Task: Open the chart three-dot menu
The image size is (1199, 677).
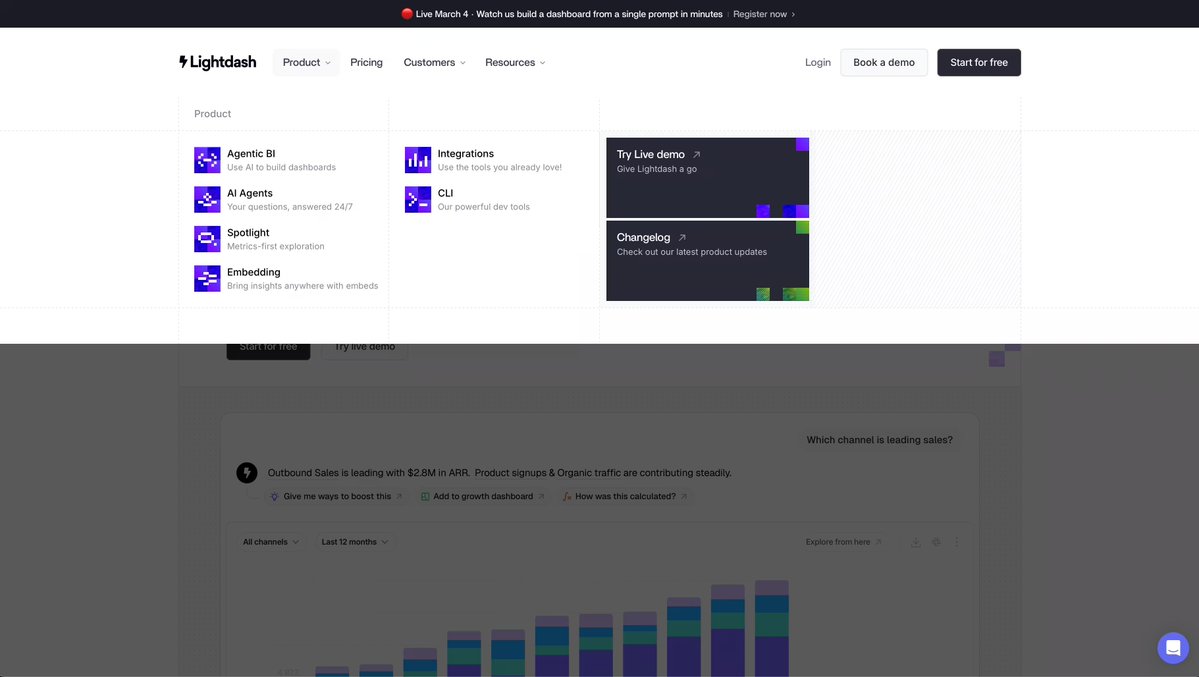Action: [x=957, y=542]
